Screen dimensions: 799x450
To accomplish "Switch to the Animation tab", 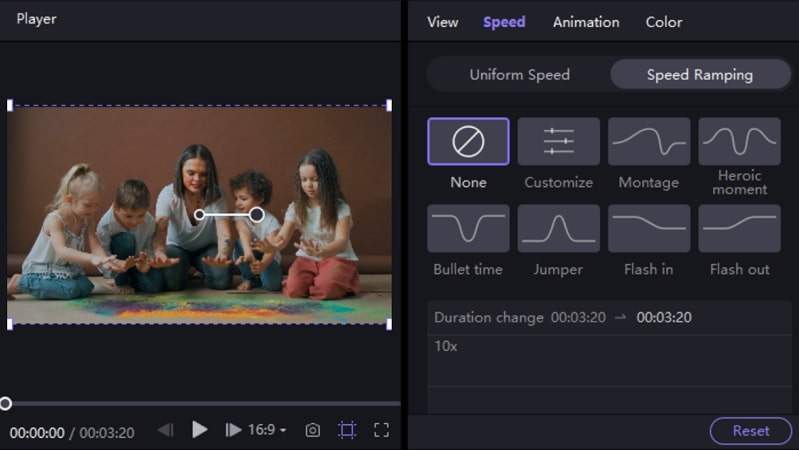I will [586, 22].
